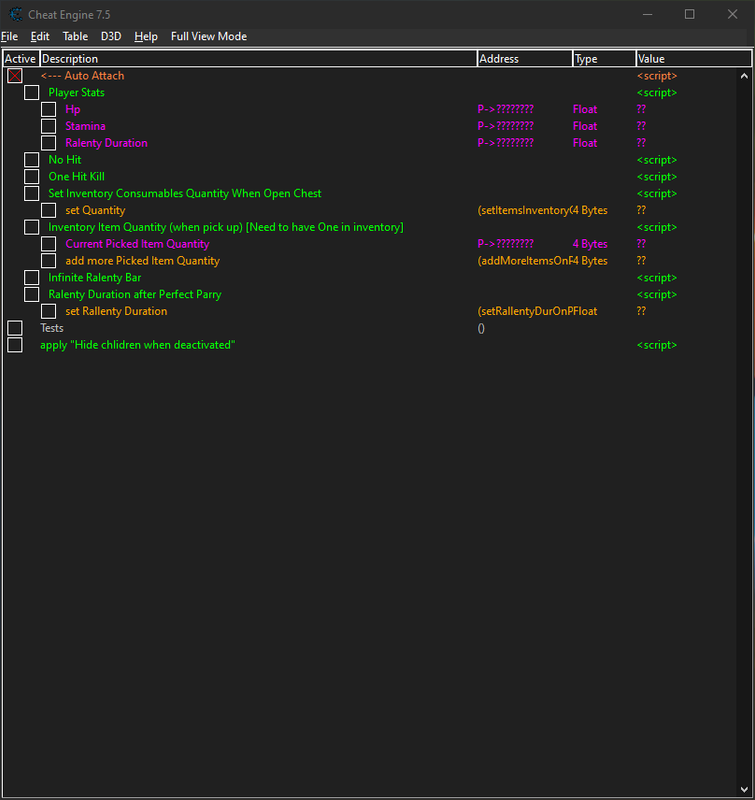Sort by the Value column header
The image size is (755, 800).
click(694, 59)
